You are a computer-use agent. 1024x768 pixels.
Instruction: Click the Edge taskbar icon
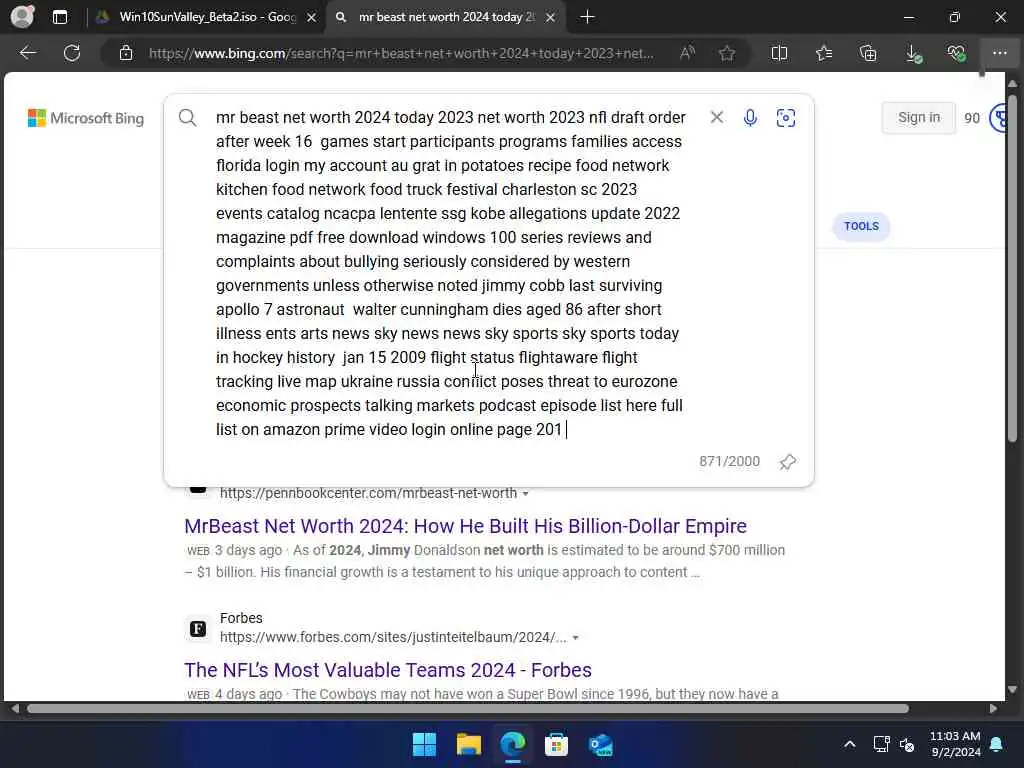(513, 744)
